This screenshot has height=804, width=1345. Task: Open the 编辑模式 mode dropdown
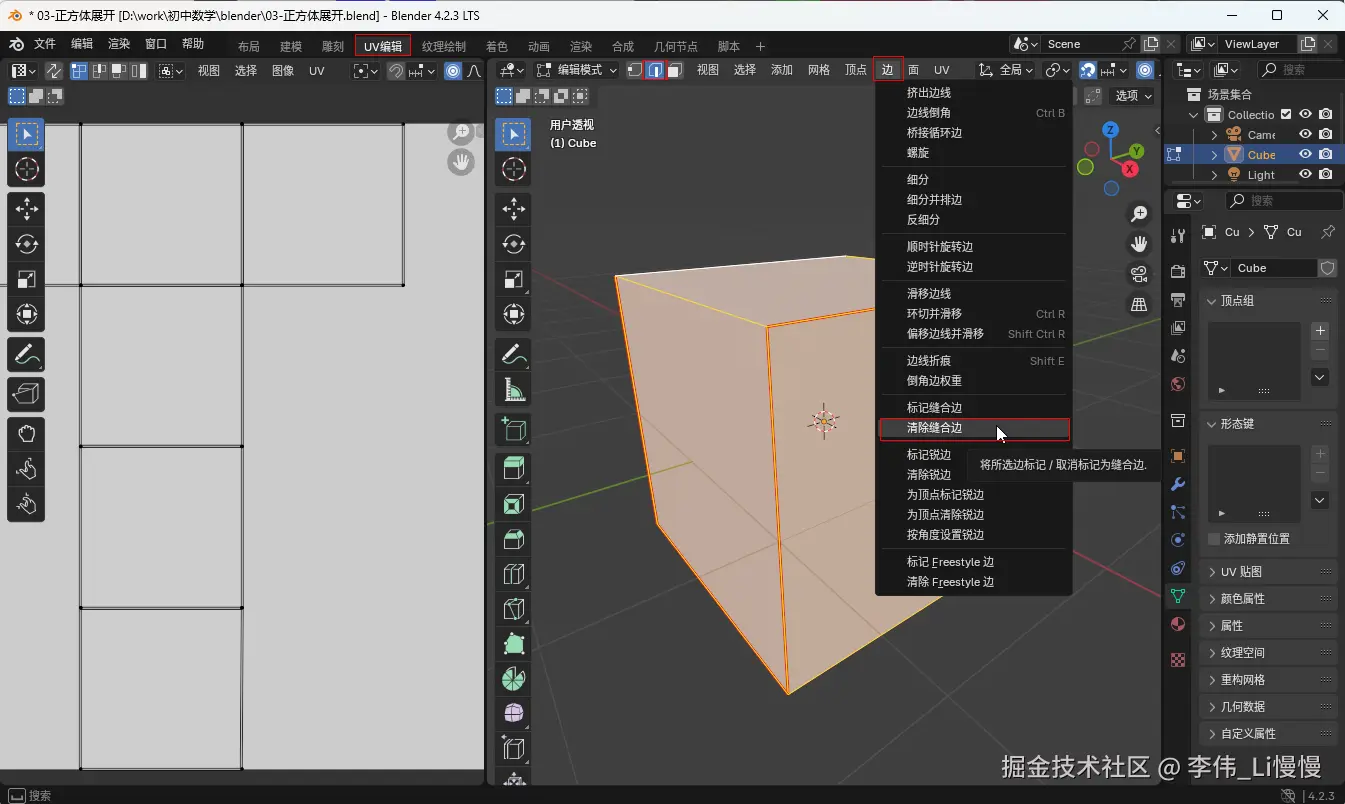pyautogui.click(x=577, y=70)
